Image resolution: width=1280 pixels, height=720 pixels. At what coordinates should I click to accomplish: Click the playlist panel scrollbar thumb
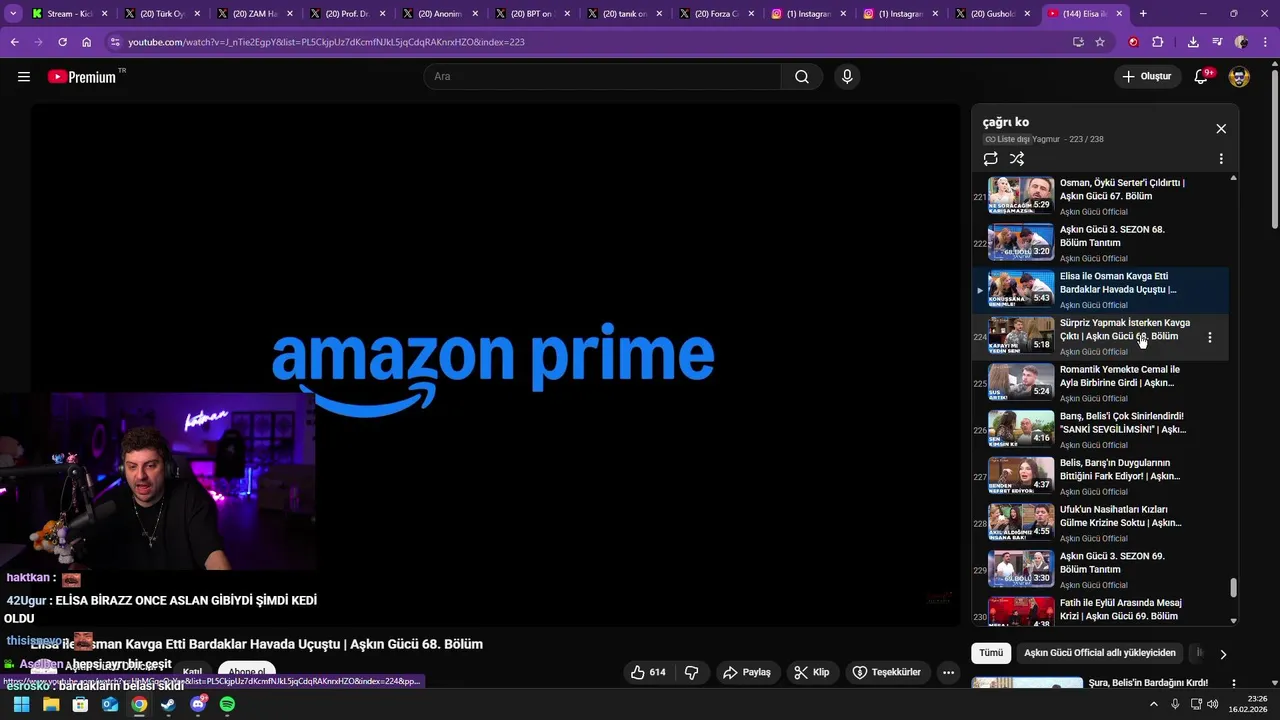[1233, 588]
